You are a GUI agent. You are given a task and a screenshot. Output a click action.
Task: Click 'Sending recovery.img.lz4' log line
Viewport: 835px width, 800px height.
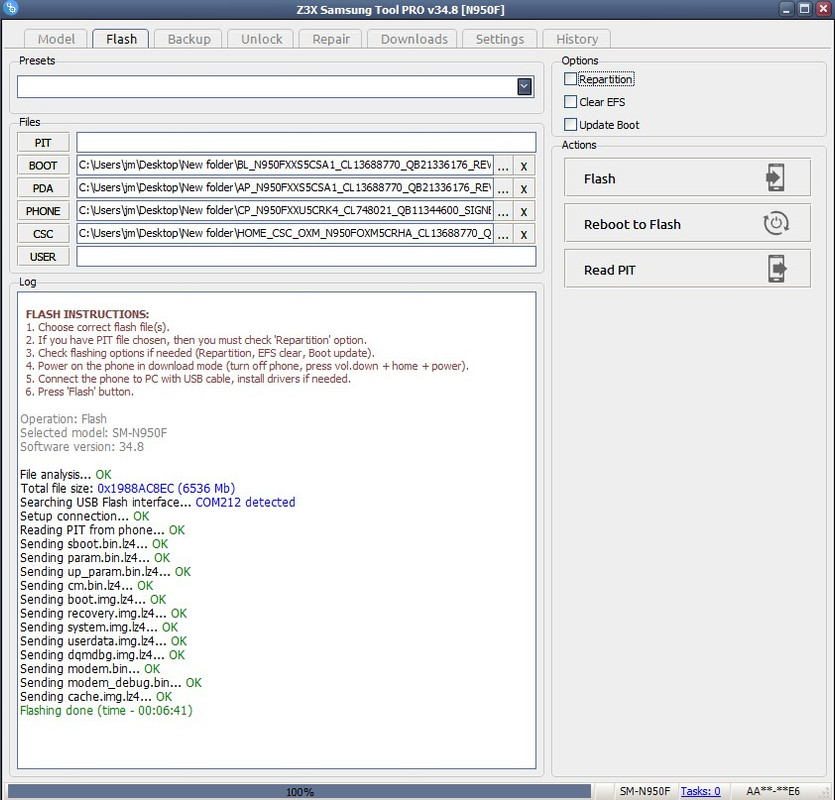[x=104, y=614]
